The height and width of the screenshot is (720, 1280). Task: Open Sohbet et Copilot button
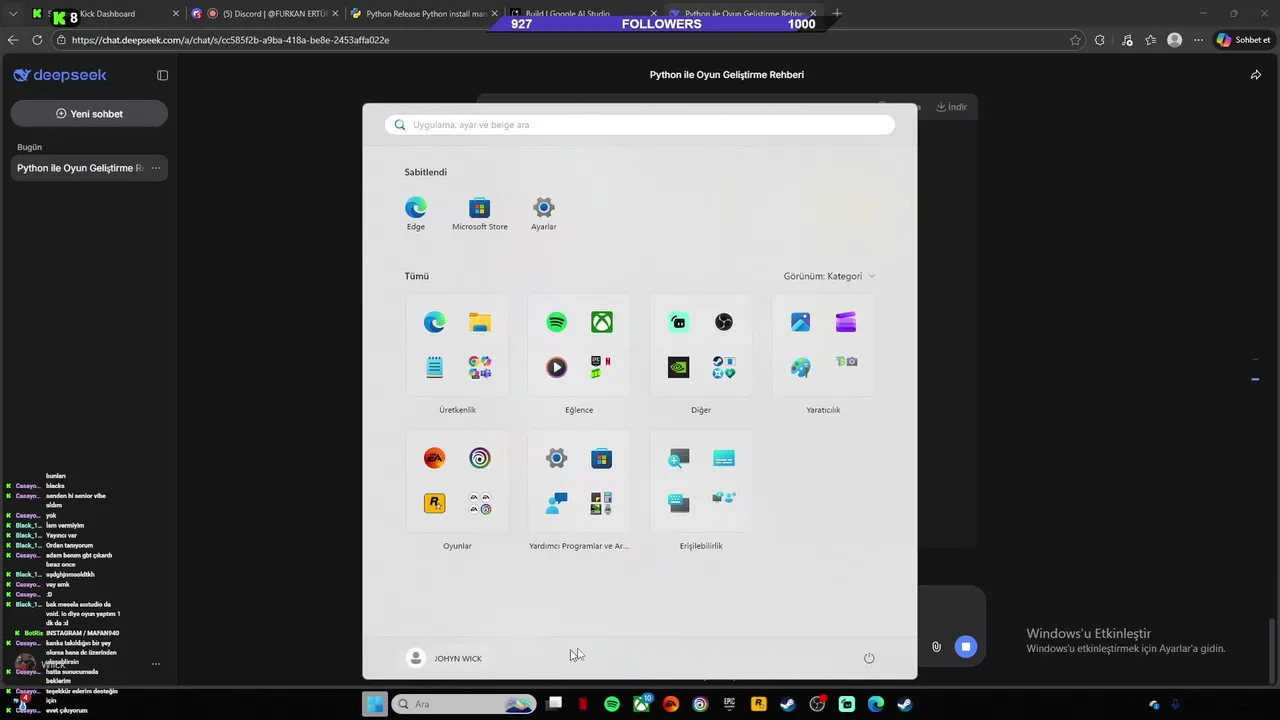[x=1243, y=40]
